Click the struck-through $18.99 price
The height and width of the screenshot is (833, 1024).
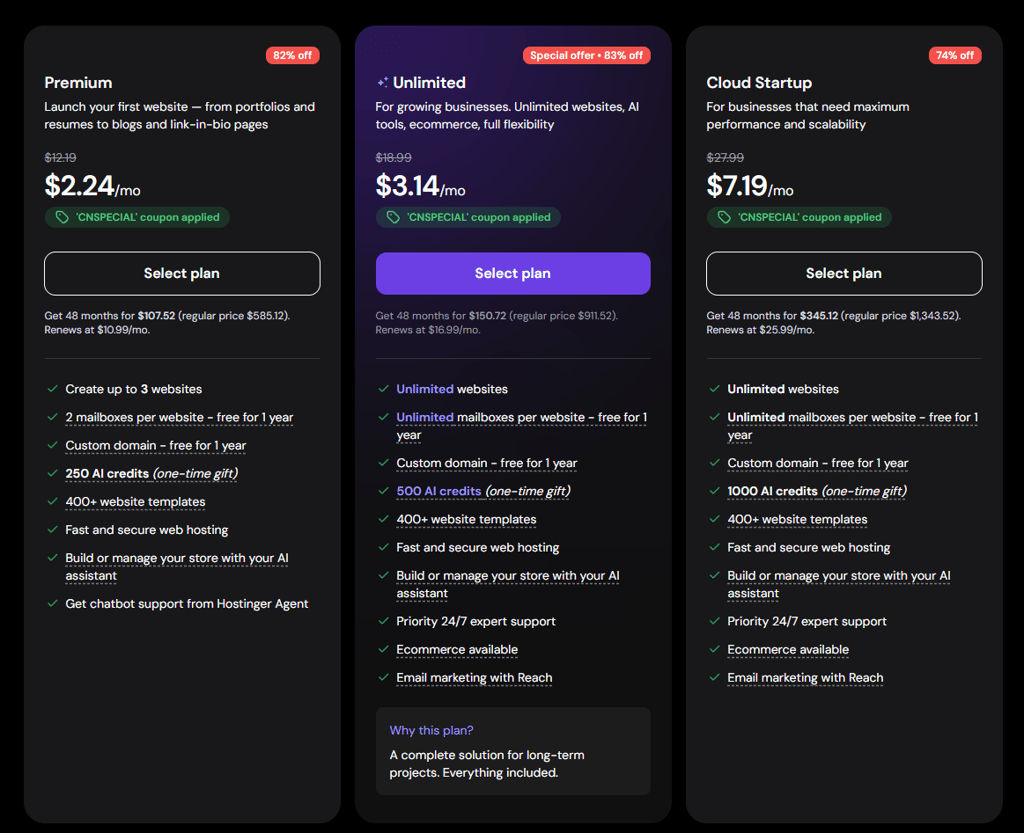[393, 157]
